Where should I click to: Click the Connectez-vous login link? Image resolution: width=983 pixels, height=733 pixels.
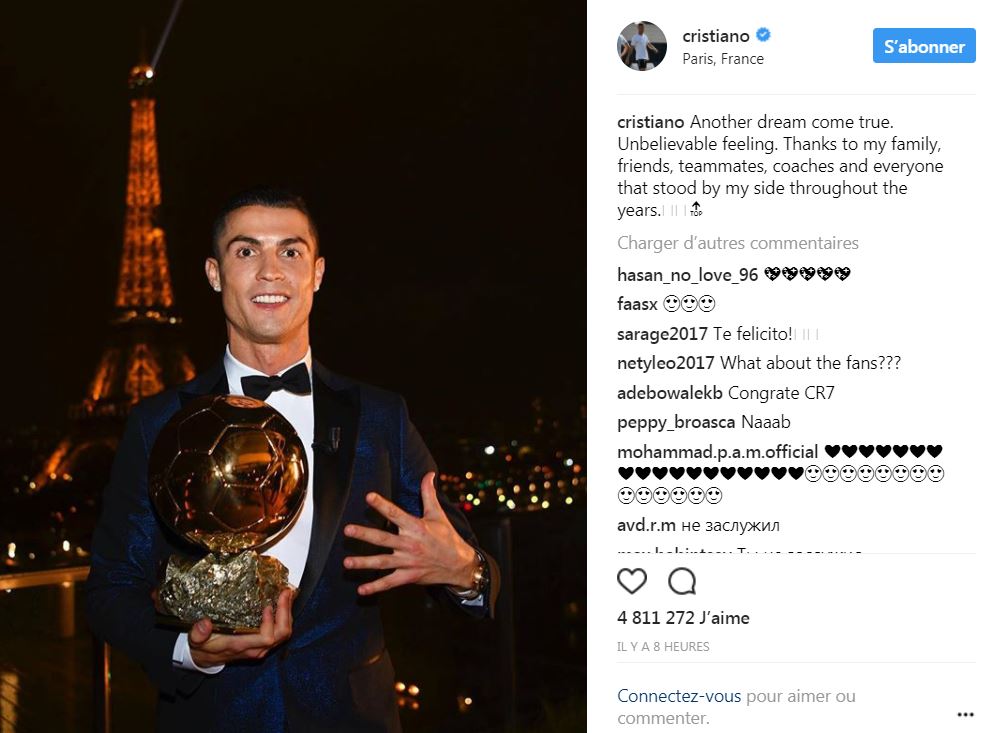pyautogui.click(x=679, y=696)
